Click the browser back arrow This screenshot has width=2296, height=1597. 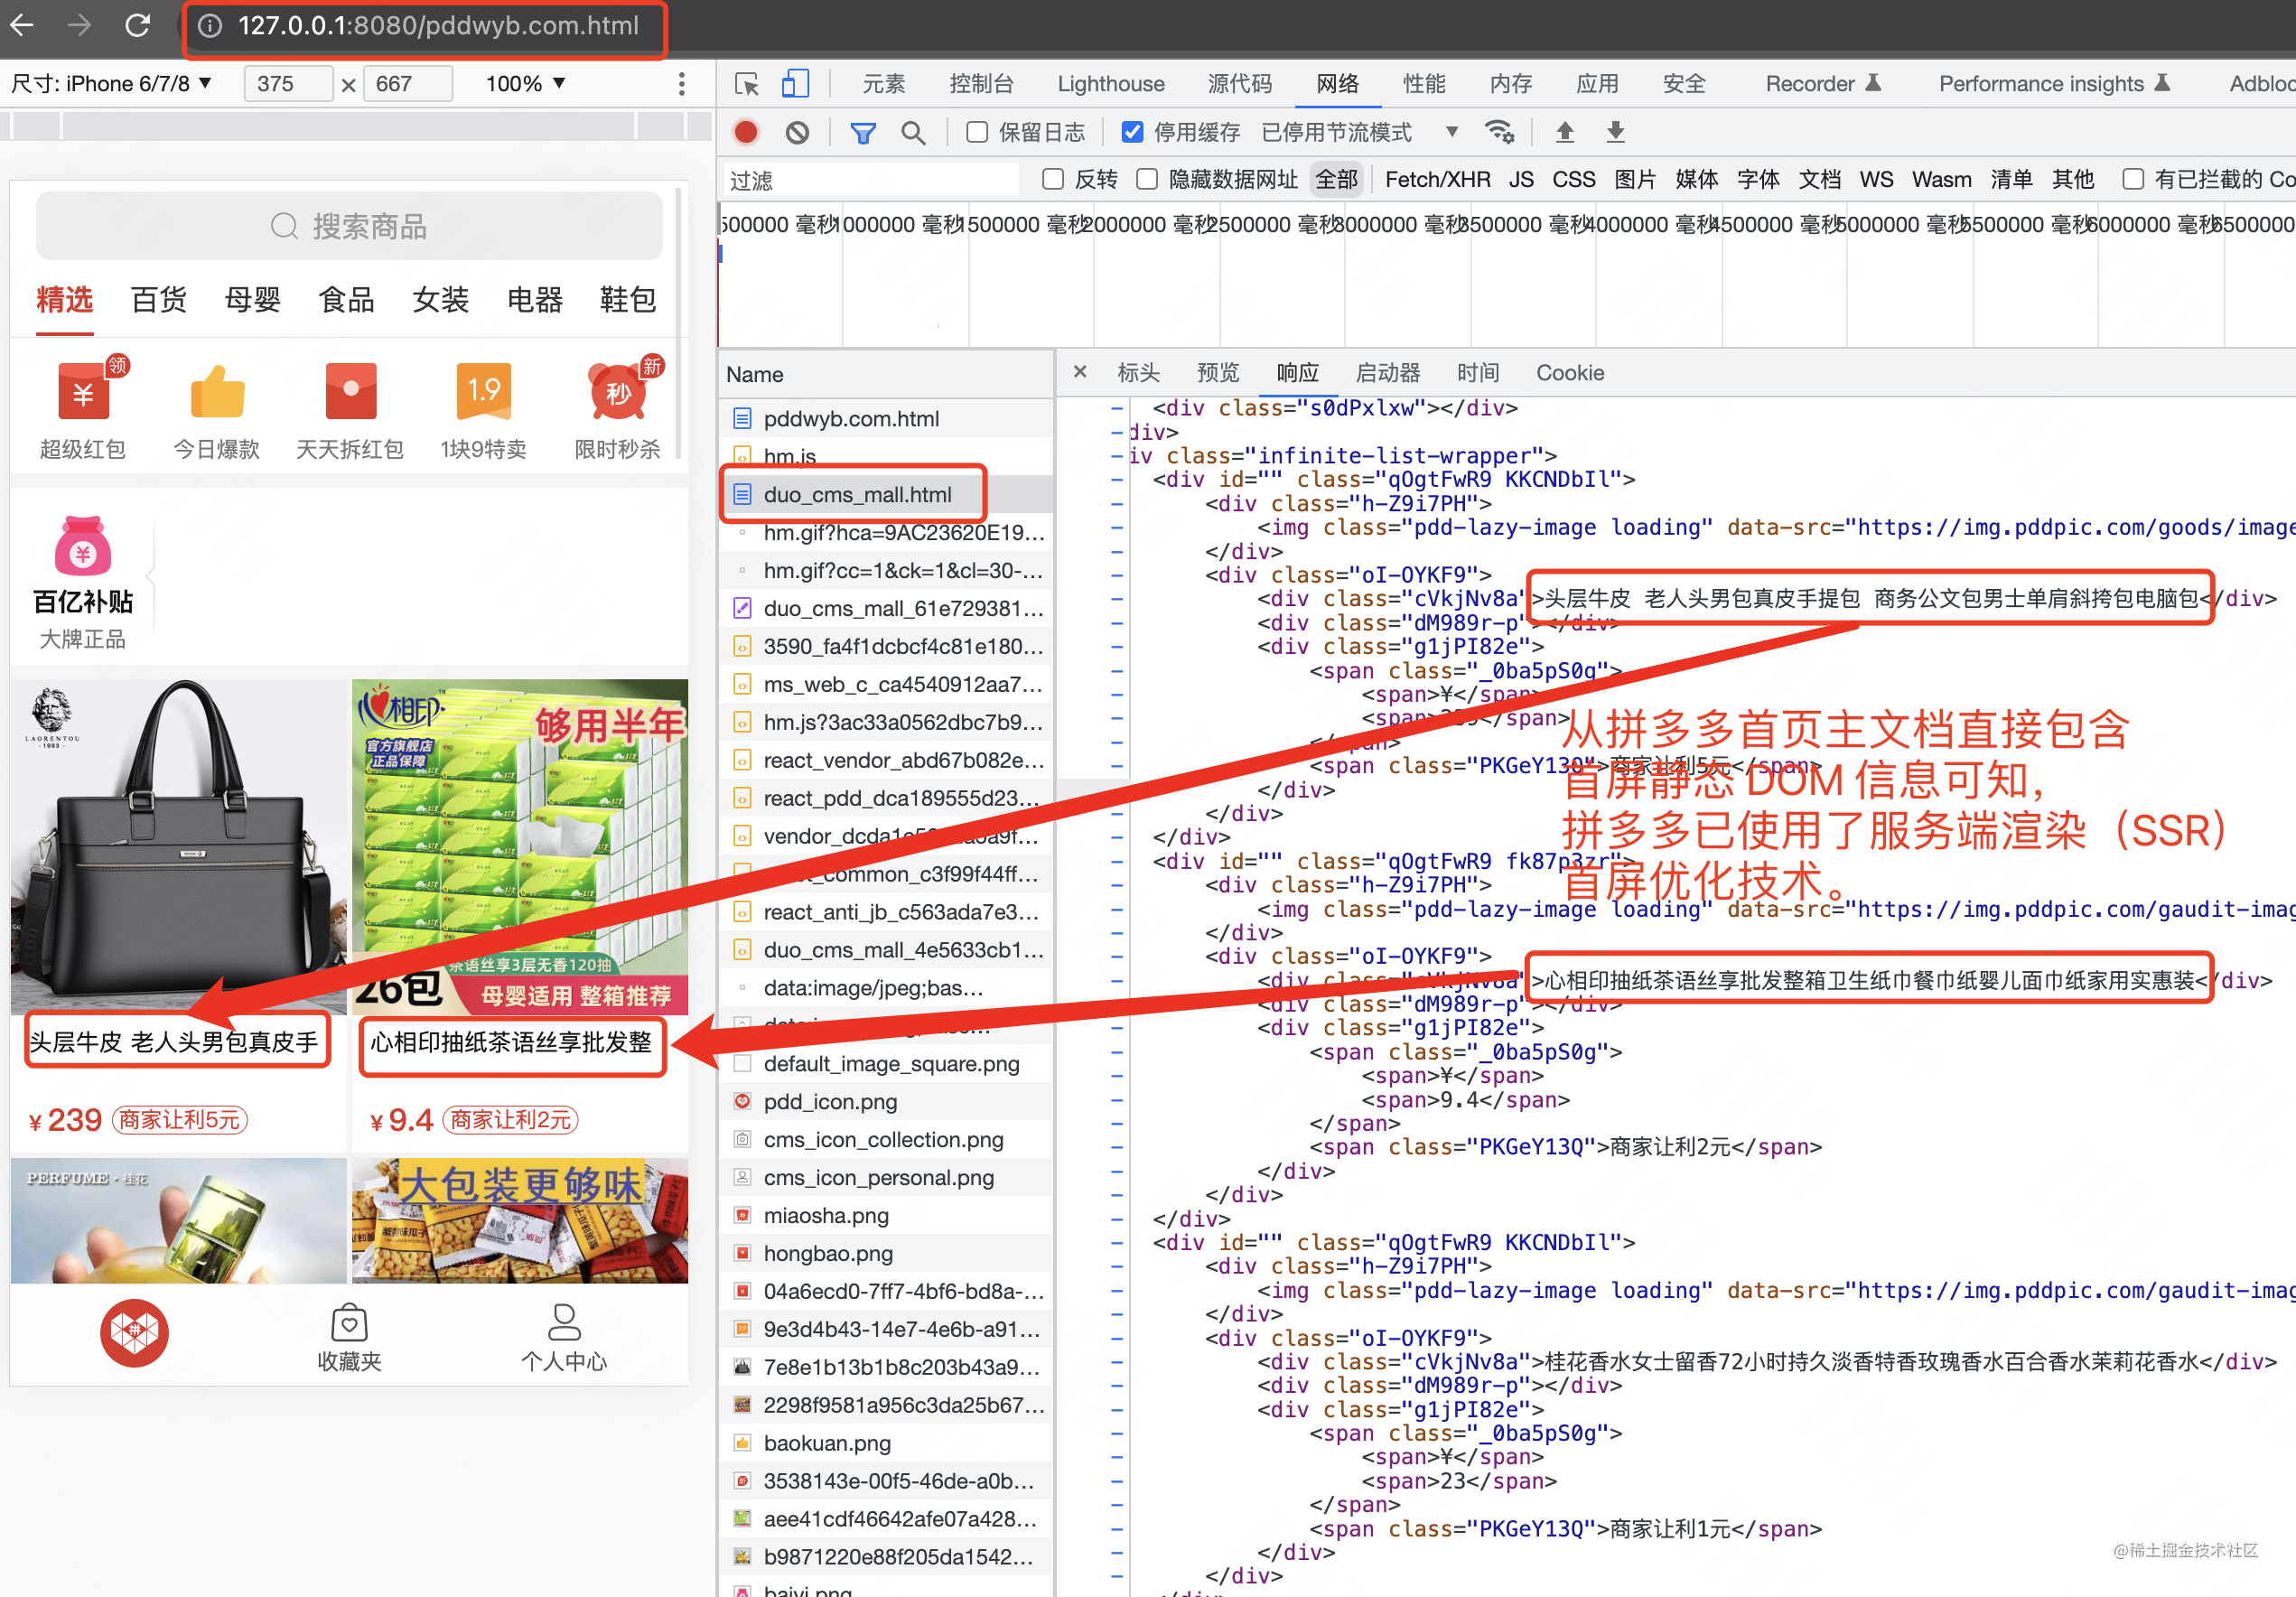click(x=22, y=25)
